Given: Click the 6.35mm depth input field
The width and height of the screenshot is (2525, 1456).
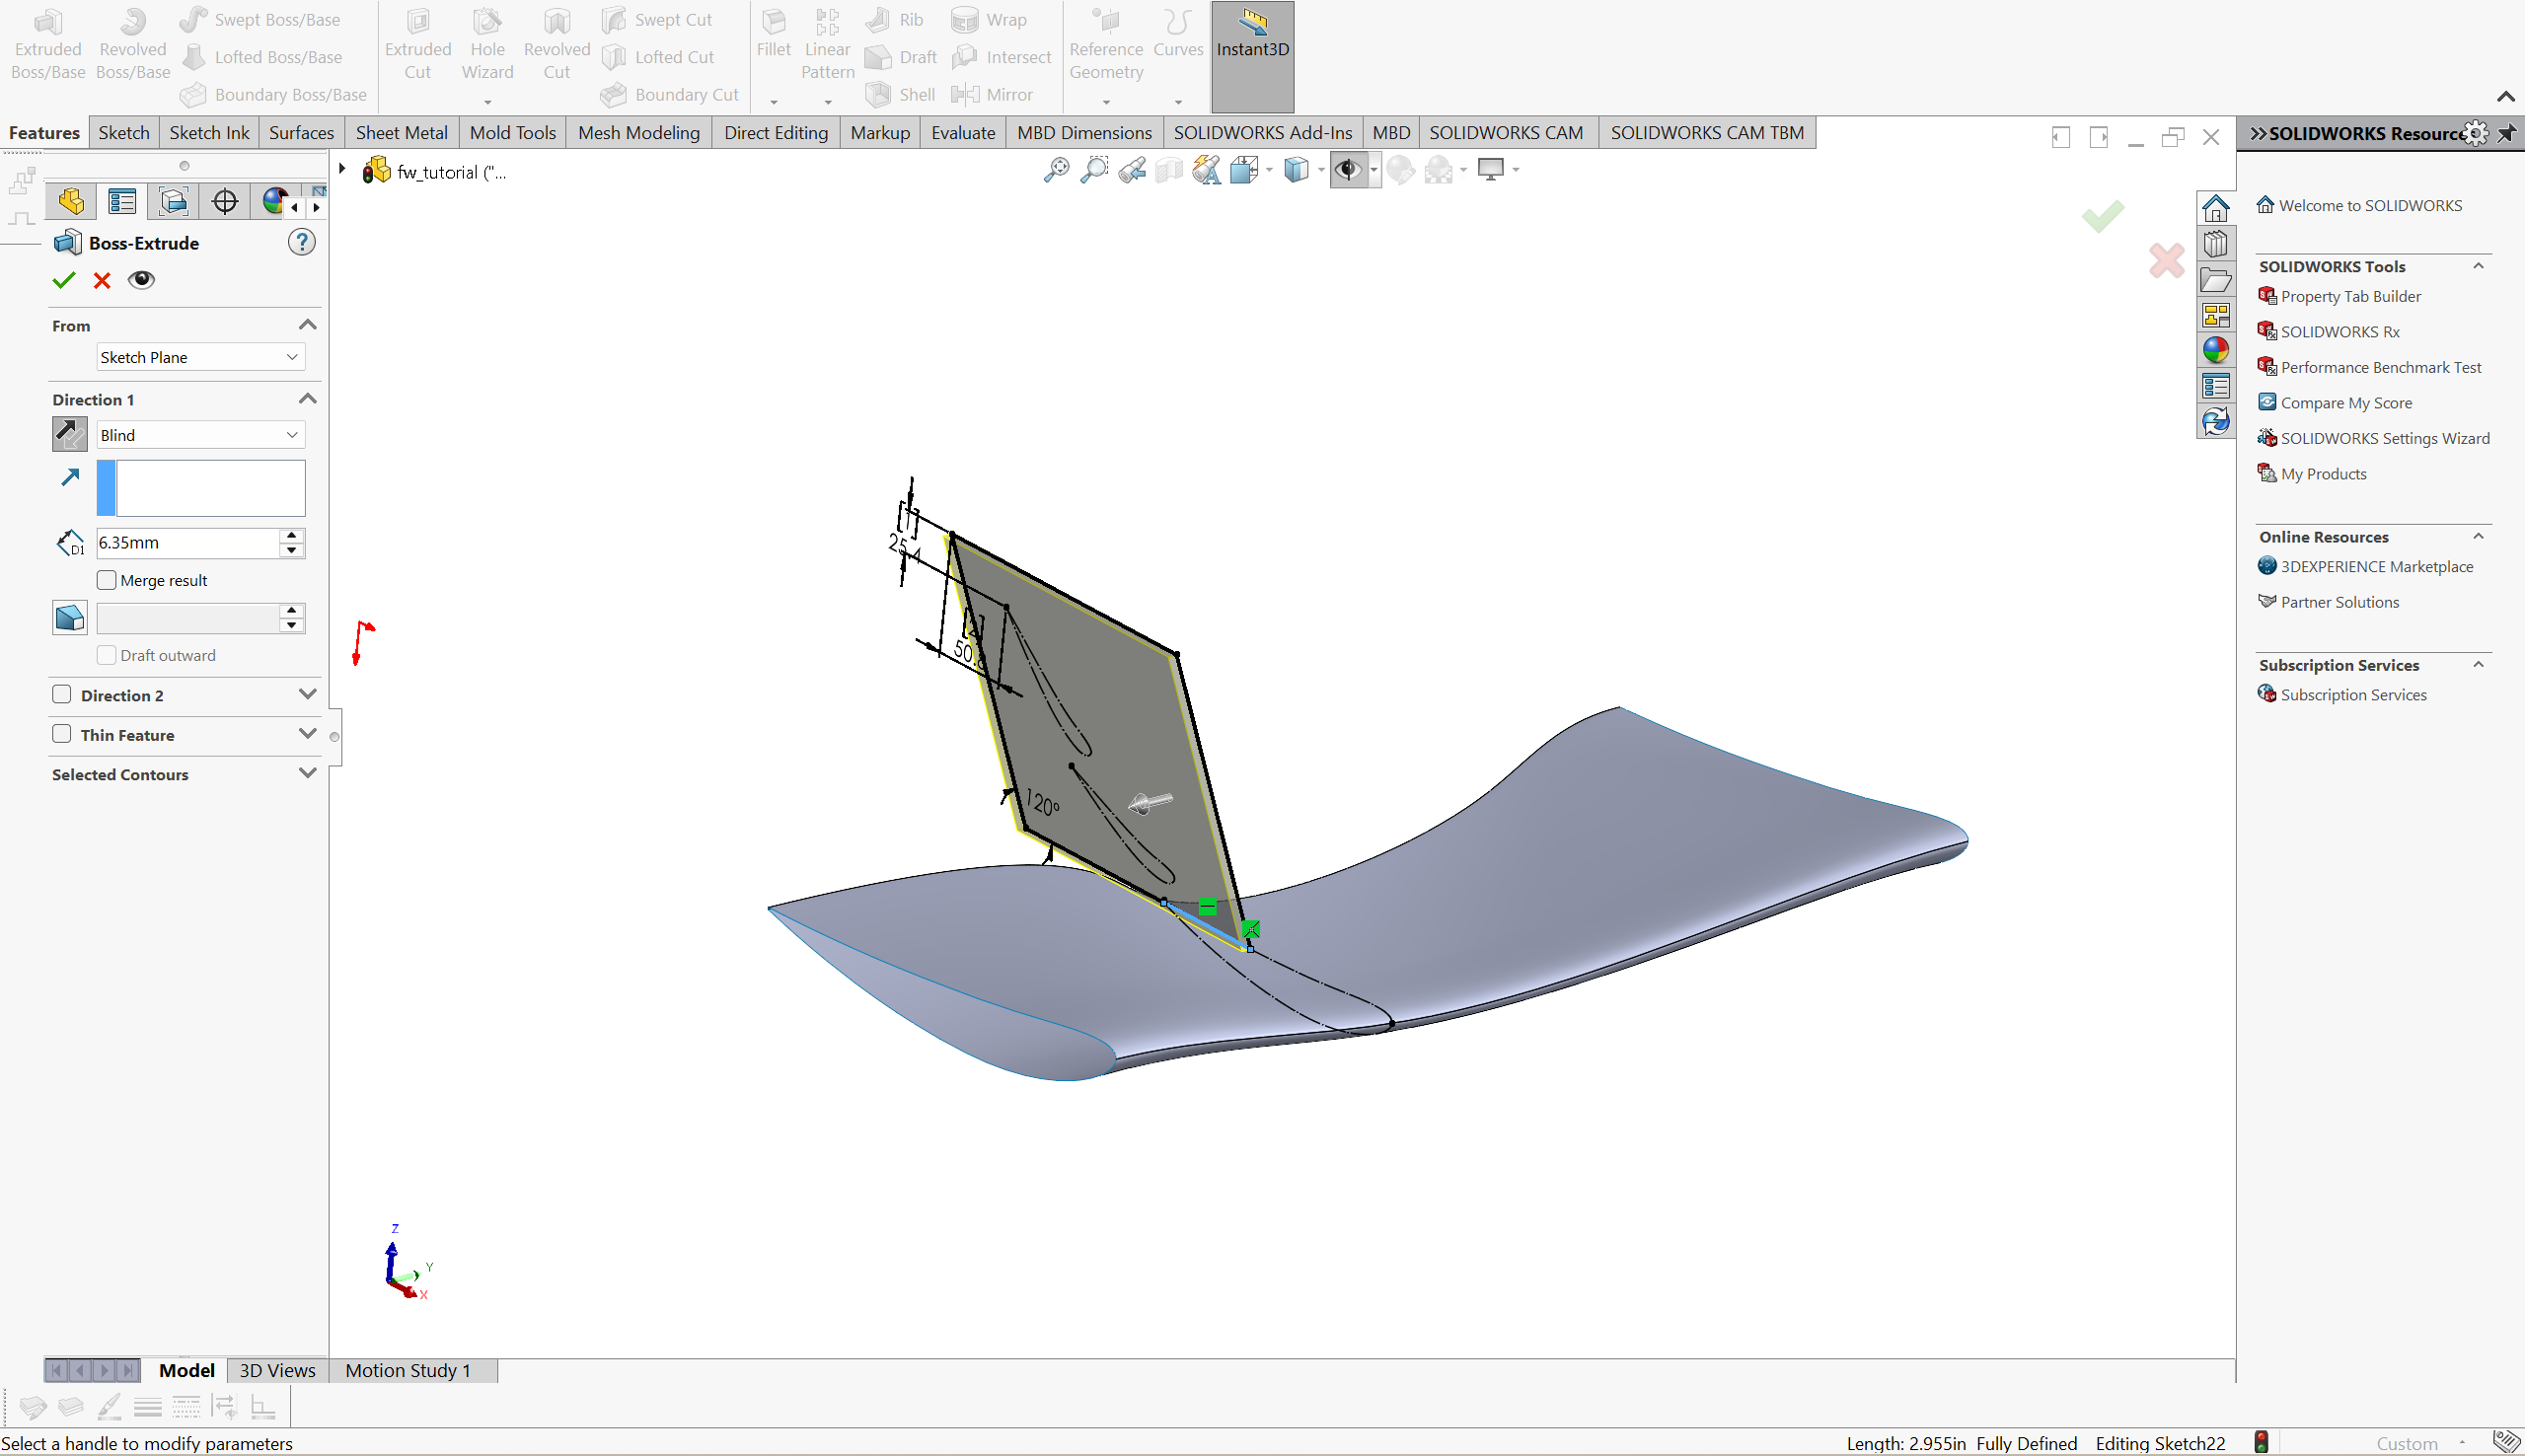Looking at the screenshot, I should (x=186, y=543).
